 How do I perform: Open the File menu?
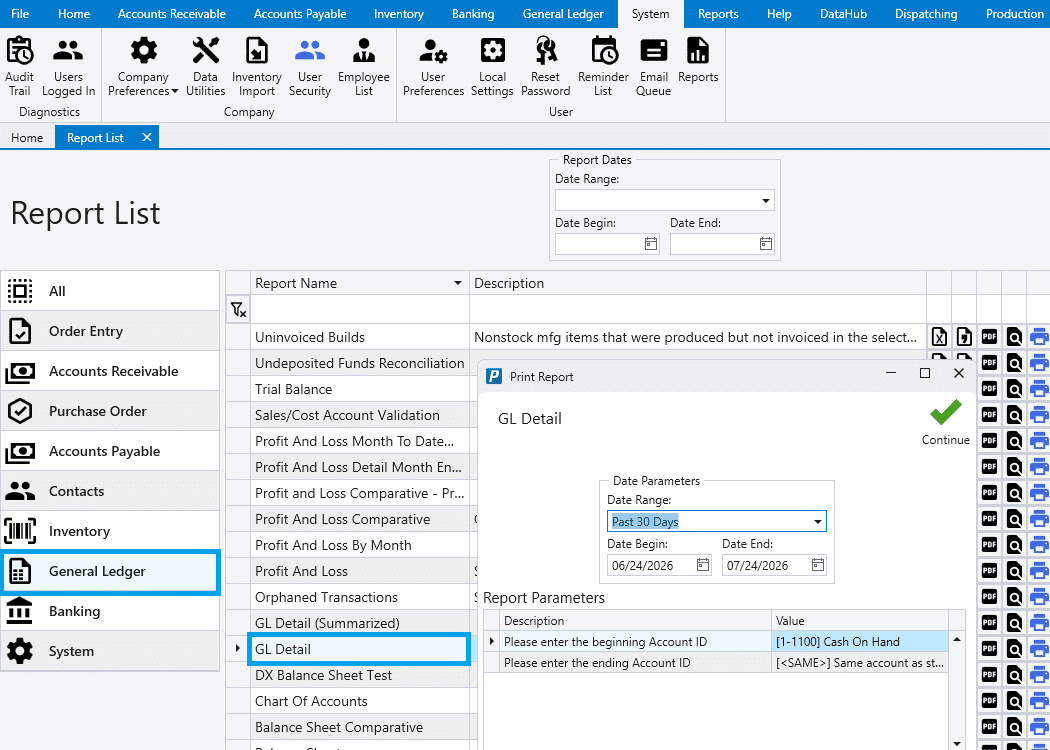click(x=20, y=13)
